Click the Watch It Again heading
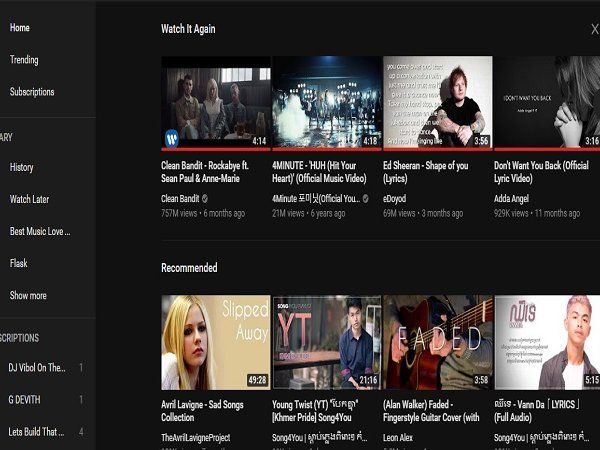Viewport: 600px width, 450px height. [x=188, y=29]
